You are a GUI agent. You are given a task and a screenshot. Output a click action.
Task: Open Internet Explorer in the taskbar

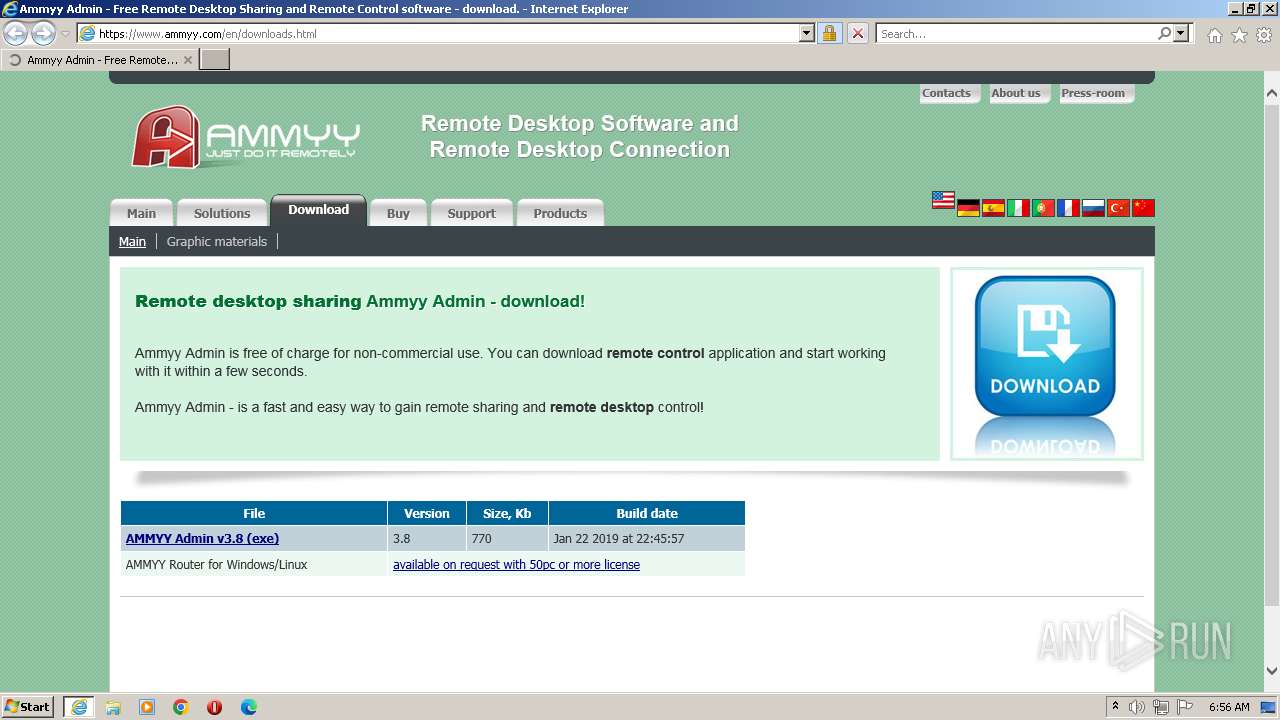tap(78, 707)
